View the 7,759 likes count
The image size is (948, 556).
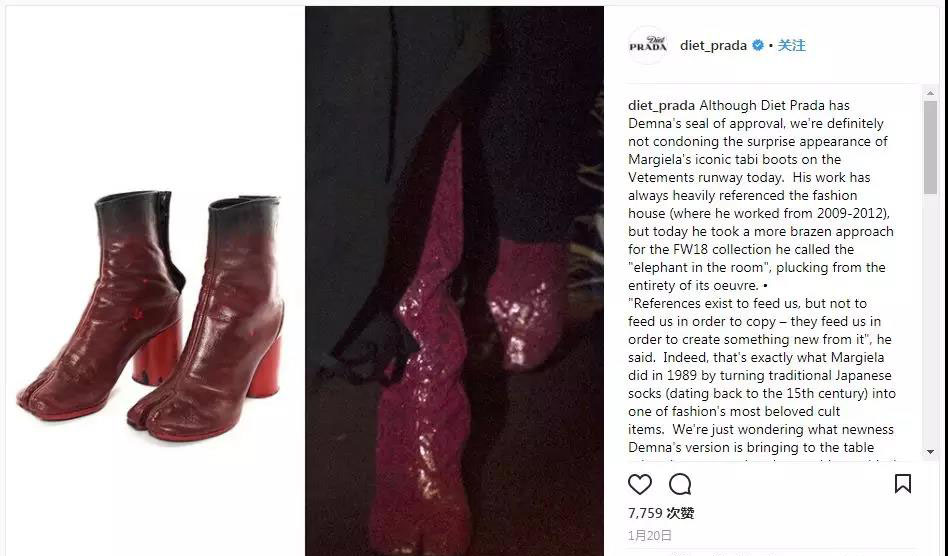(645, 513)
